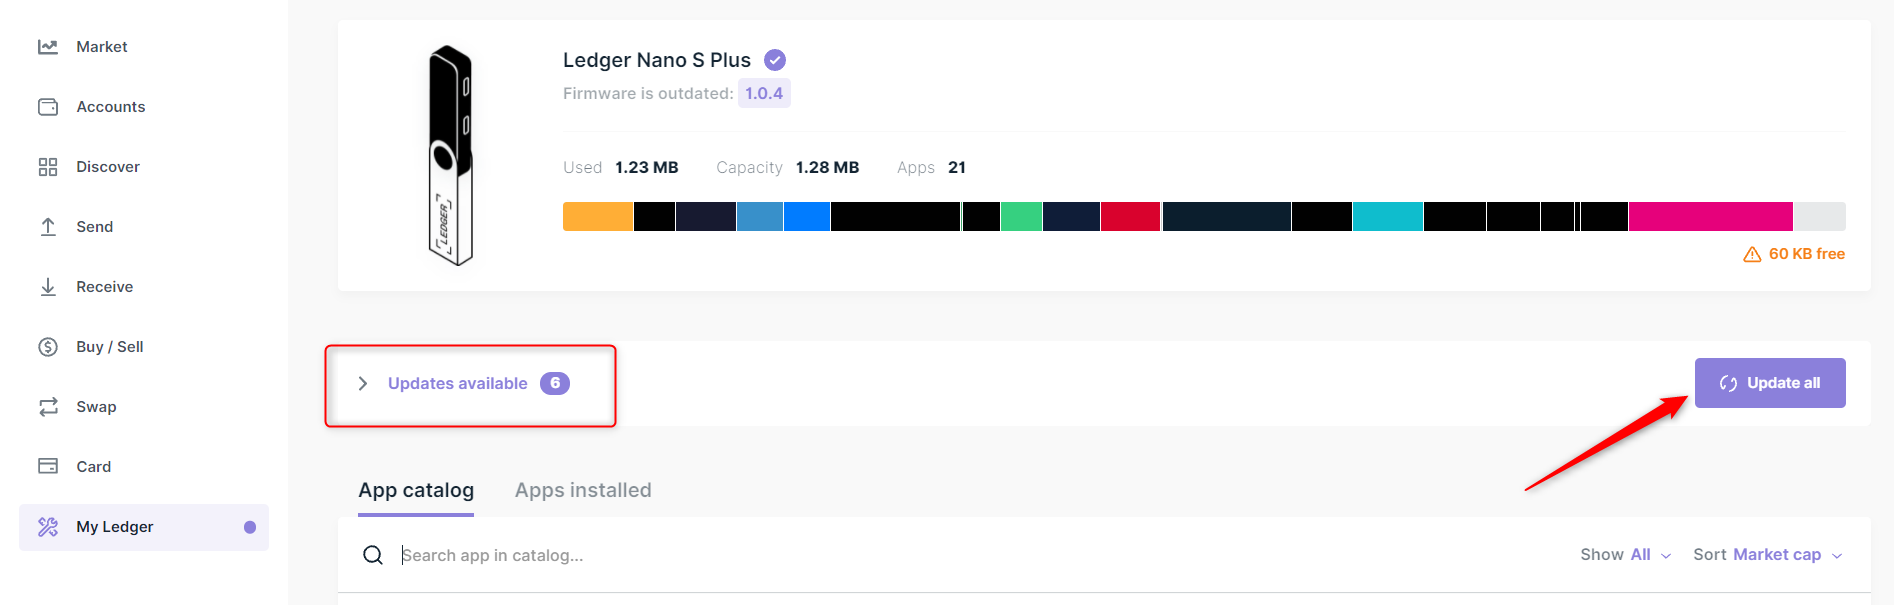Click the low-storage warning triangle icon
The image size is (1894, 605).
pyautogui.click(x=1752, y=255)
